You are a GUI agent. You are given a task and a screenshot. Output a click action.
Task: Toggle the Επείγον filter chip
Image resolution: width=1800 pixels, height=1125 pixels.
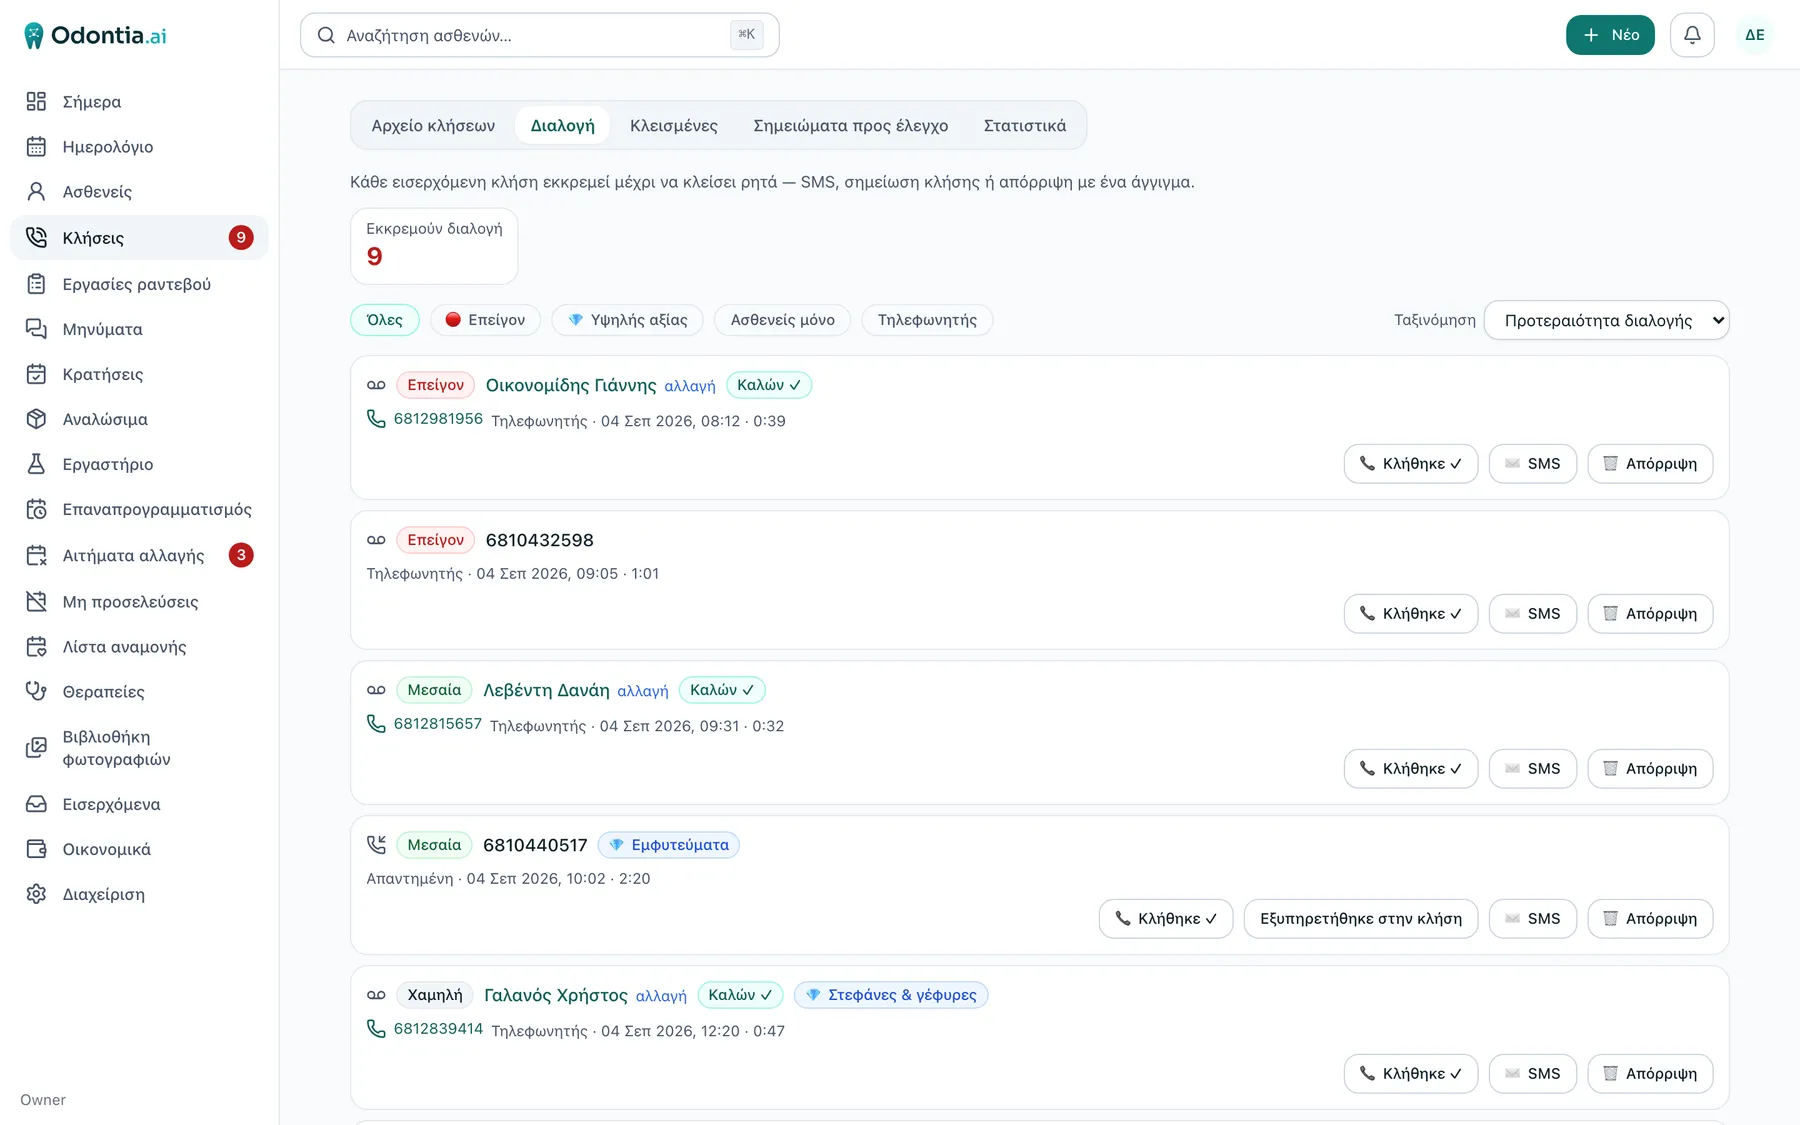pos(485,320)
